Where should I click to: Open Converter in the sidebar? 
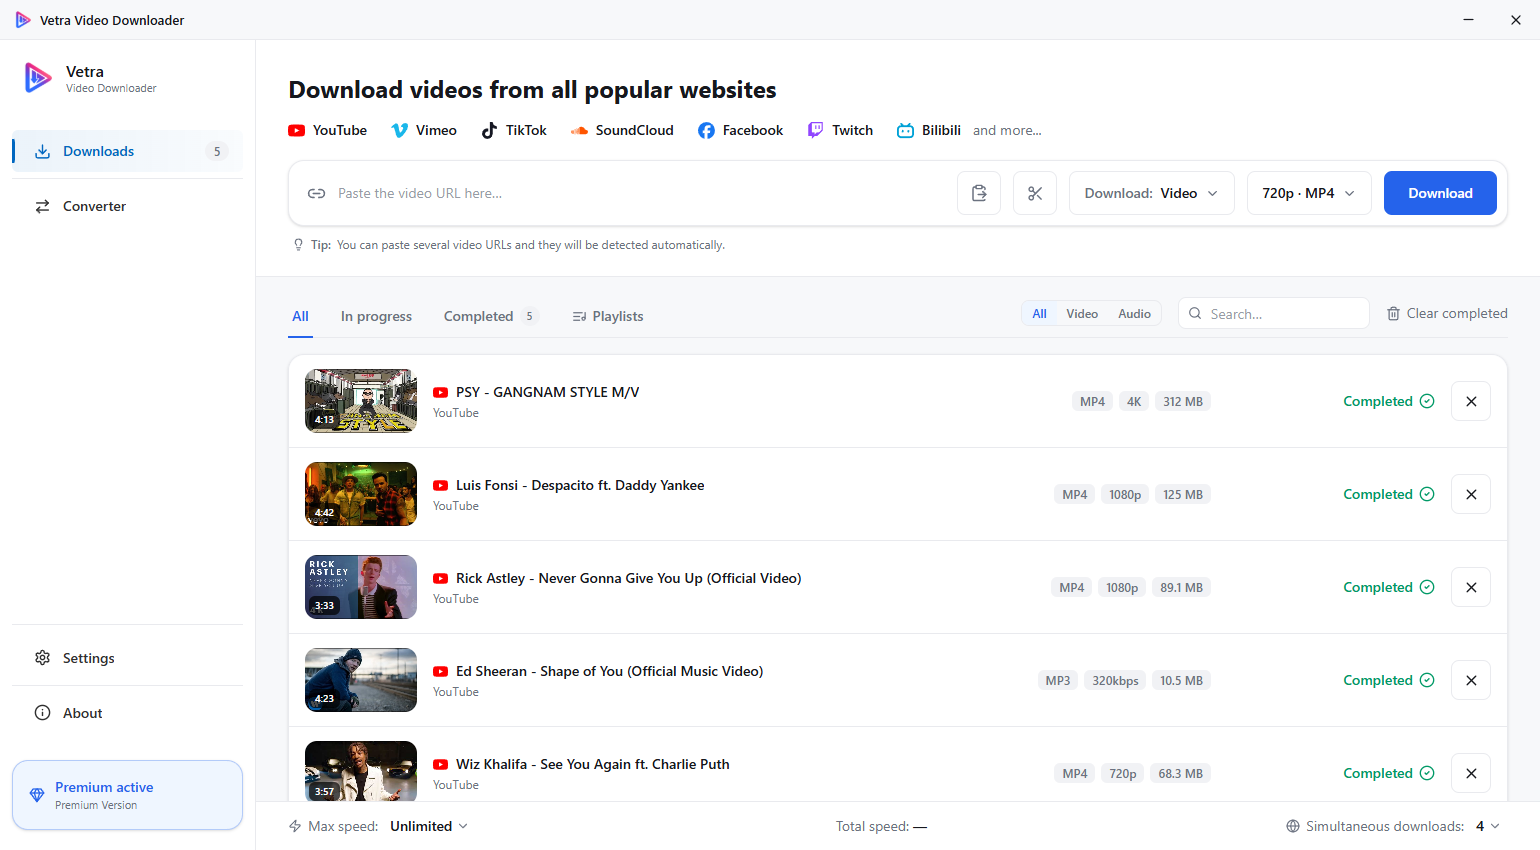pyautogui.click(x=127, y=206)
